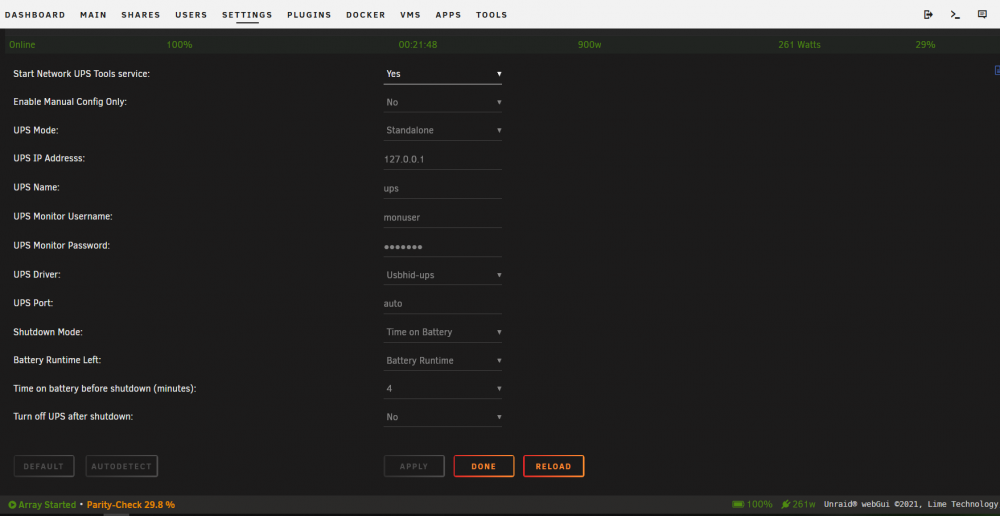This screenshot has width=1000, height=516.
Task: Open the terminal icon in header
Action: [955, 15]
